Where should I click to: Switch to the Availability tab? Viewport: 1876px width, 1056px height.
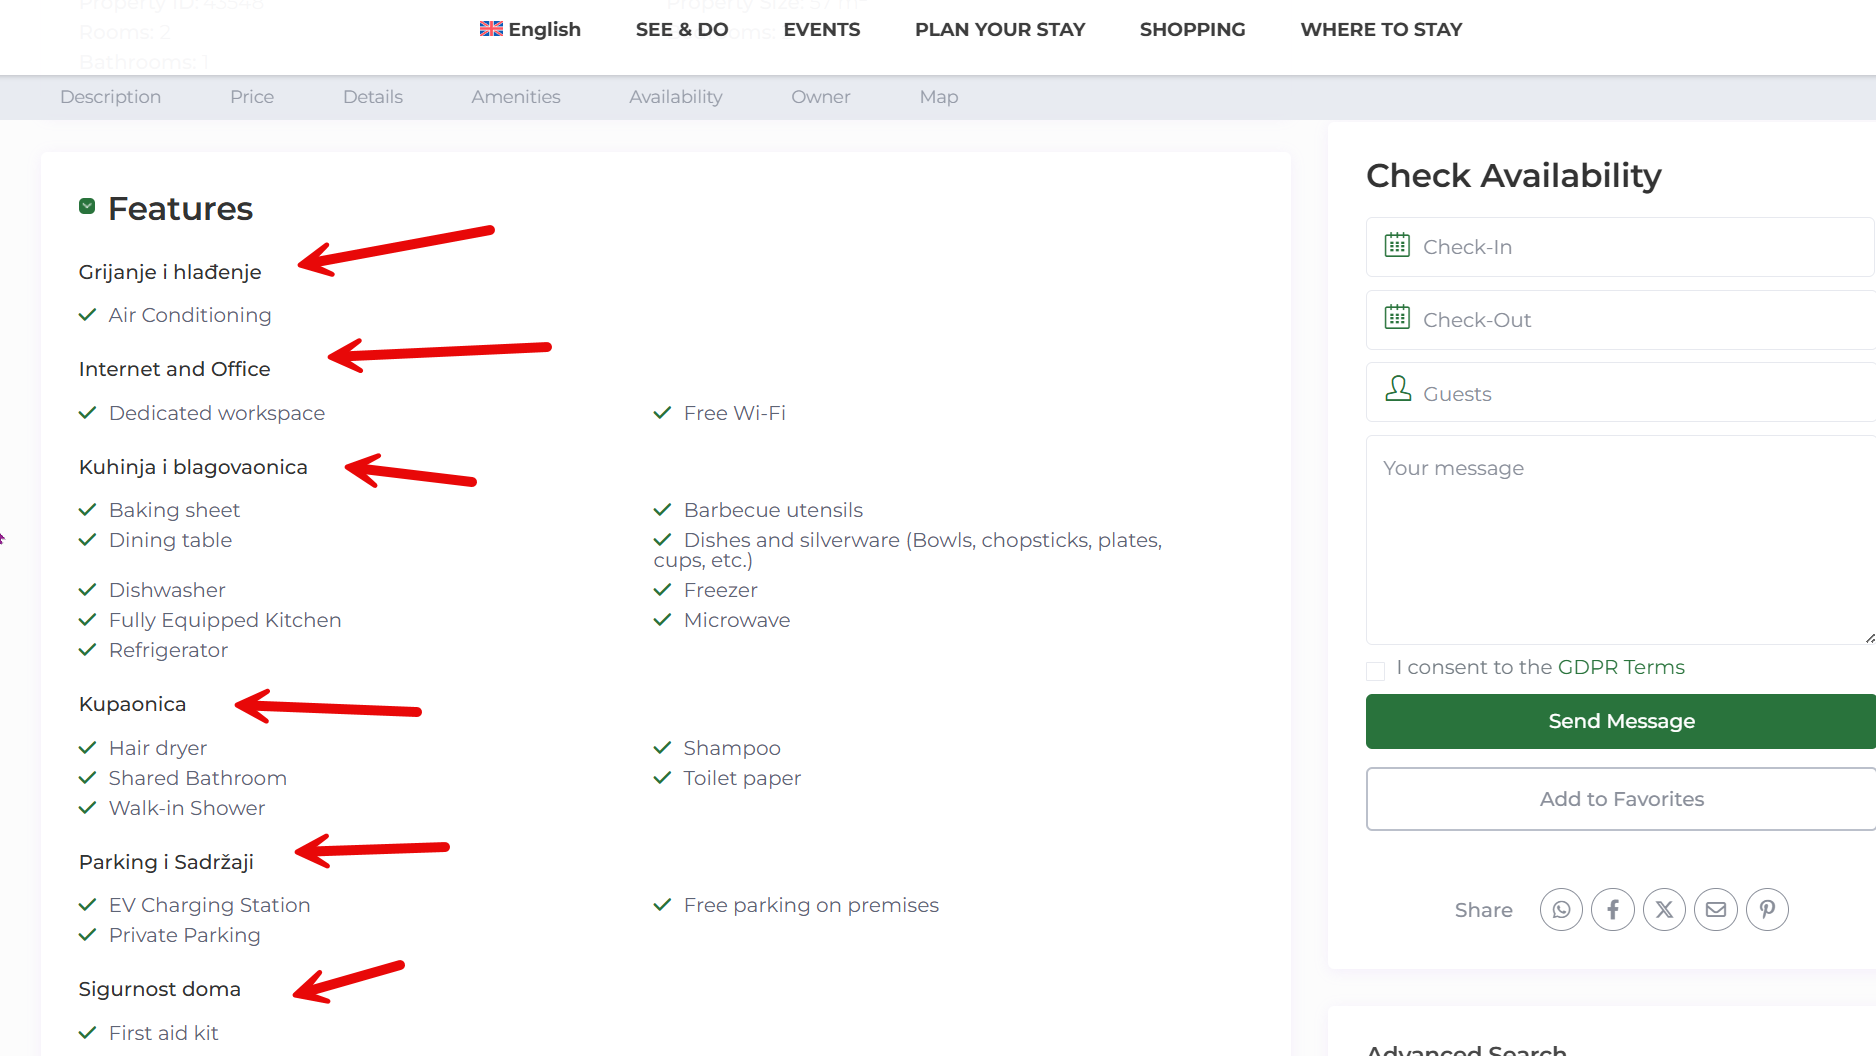[676, 97]
